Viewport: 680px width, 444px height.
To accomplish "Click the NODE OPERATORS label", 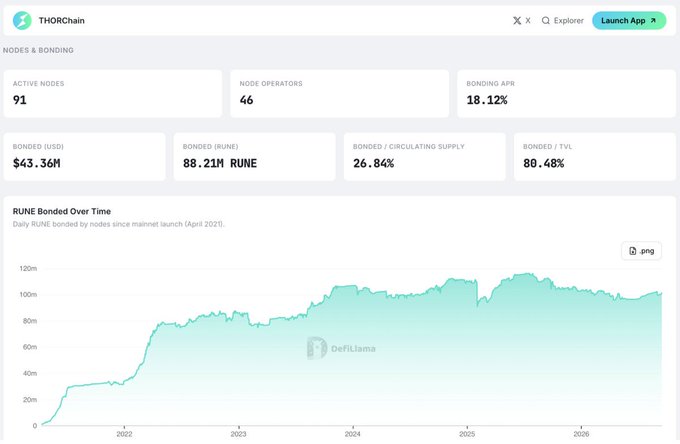I will tap(271, 84).
